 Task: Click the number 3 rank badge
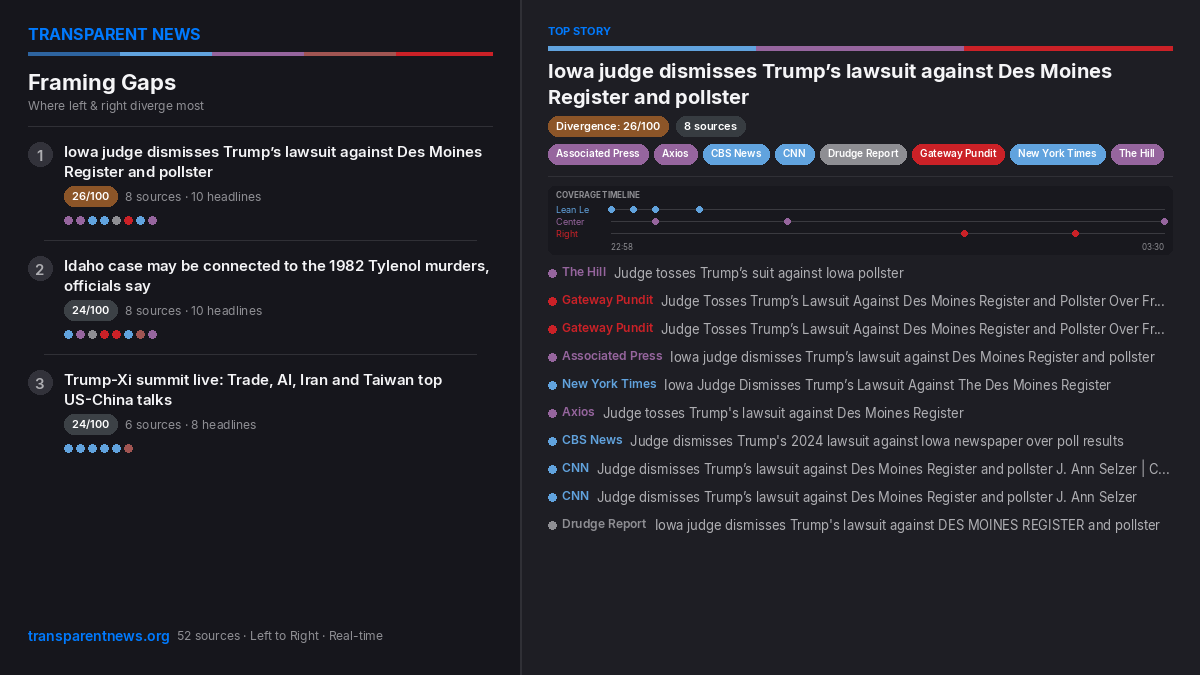[40, 383]
